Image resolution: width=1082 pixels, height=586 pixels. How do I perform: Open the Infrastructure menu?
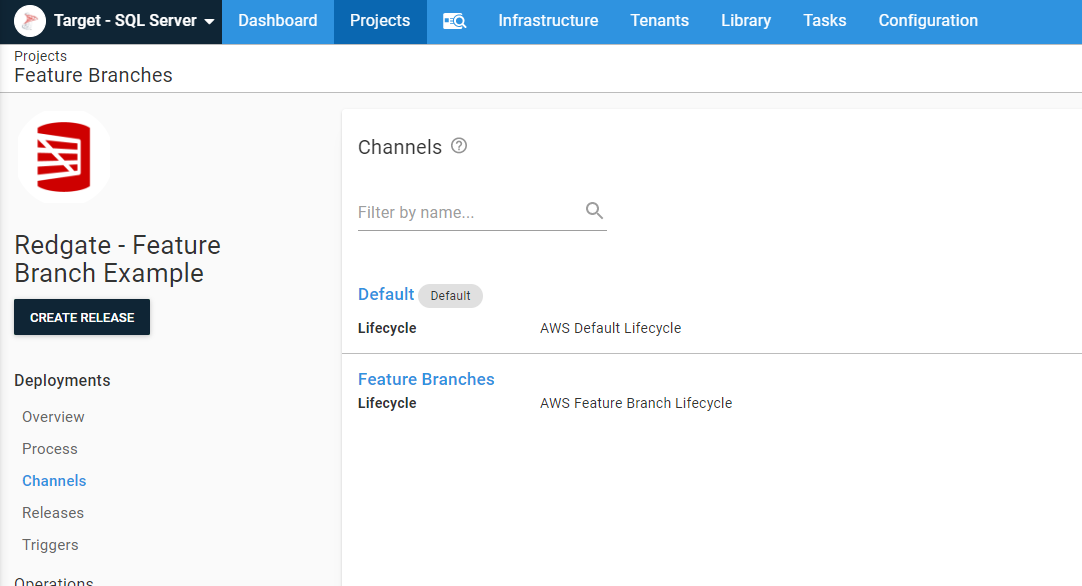(x=548, y=21)
